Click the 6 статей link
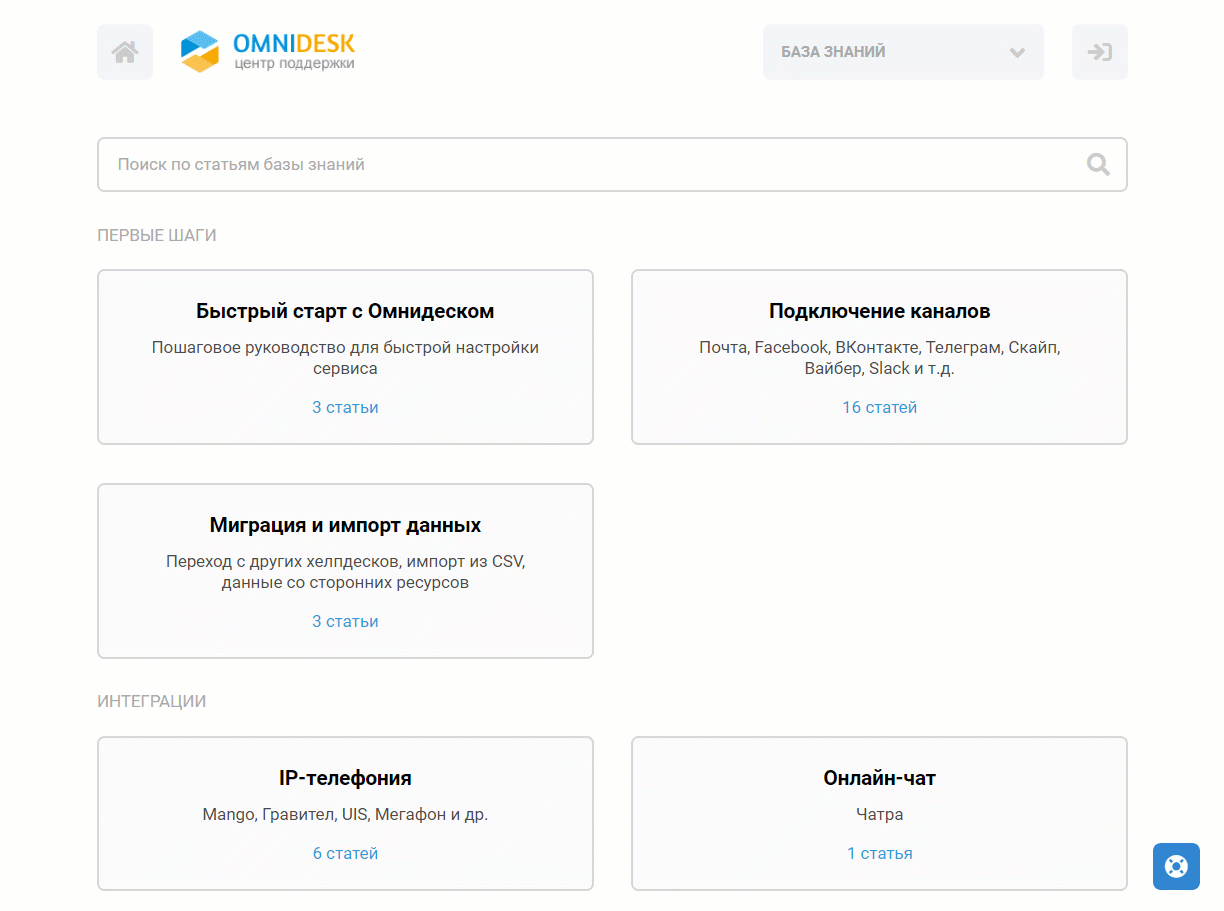The image size is (1224, 911). coord(345,853)
